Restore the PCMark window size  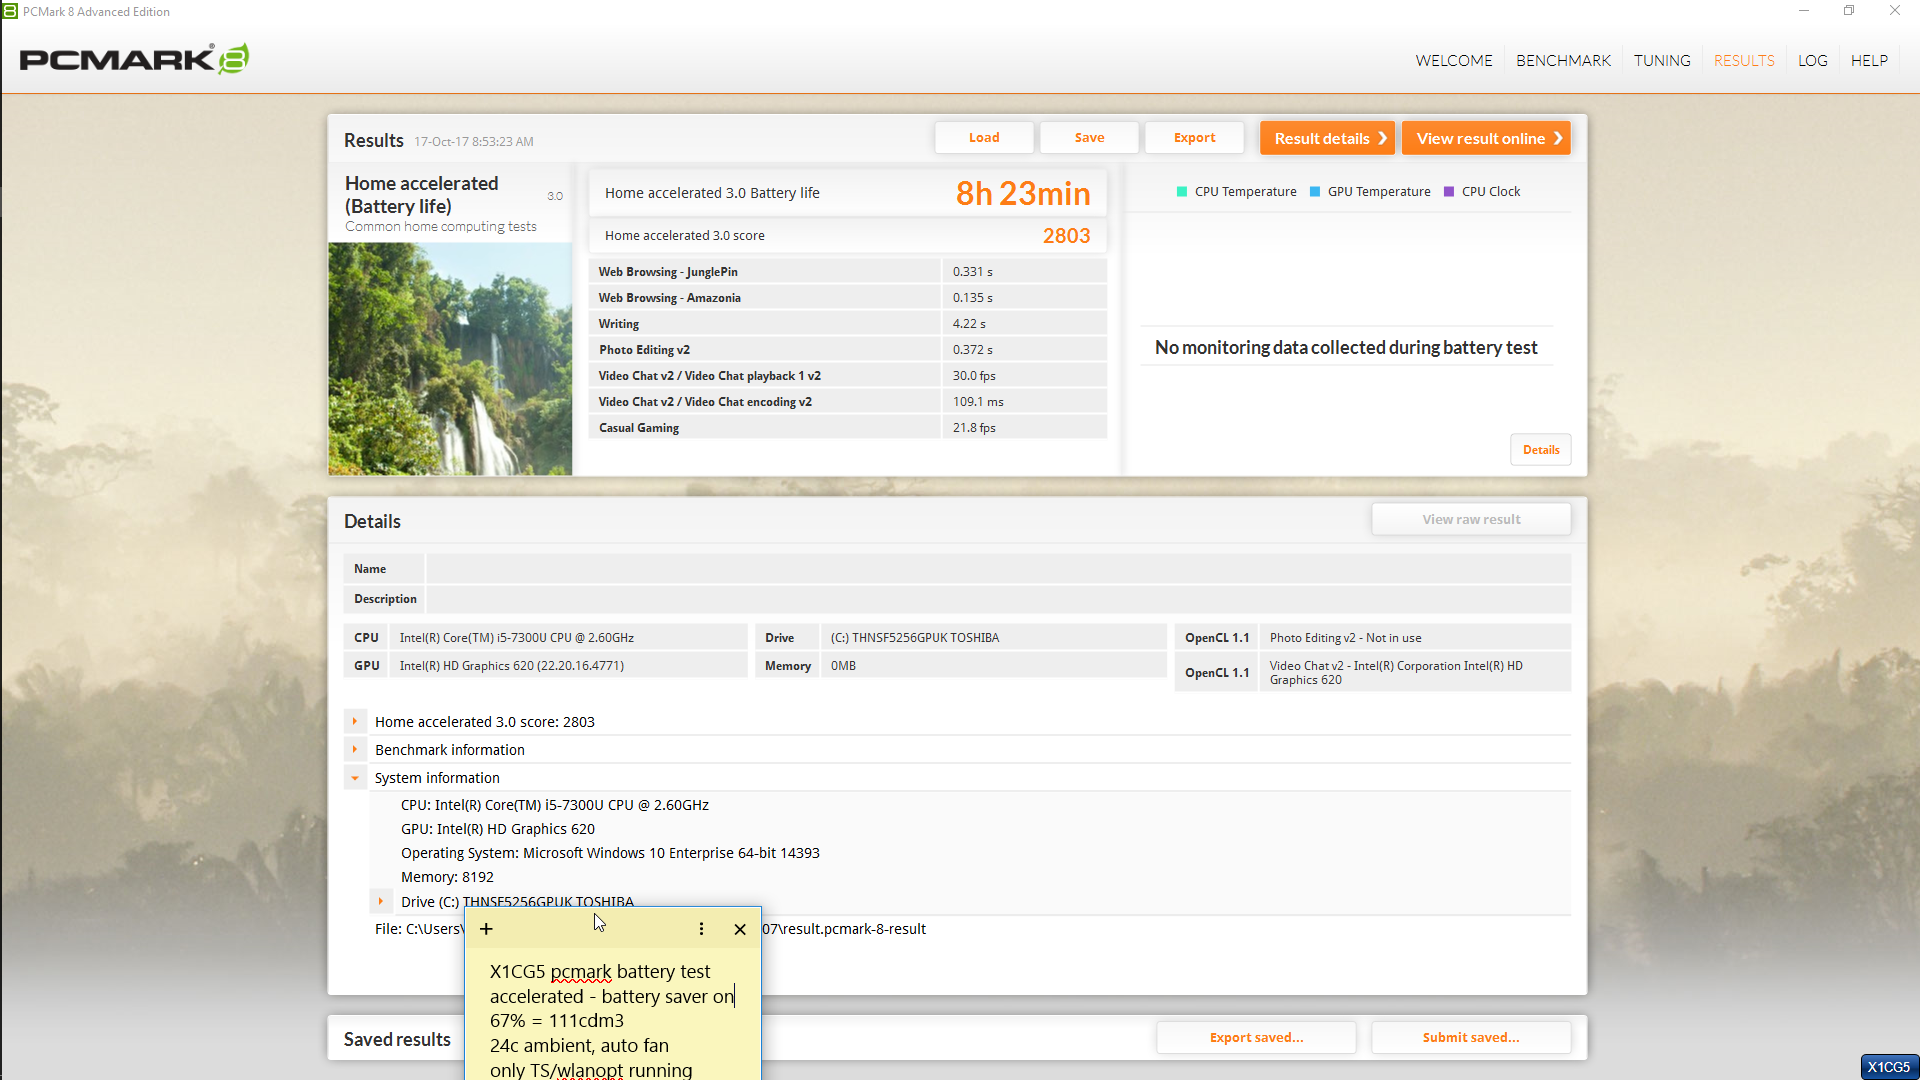click(x=1849, y=11)
